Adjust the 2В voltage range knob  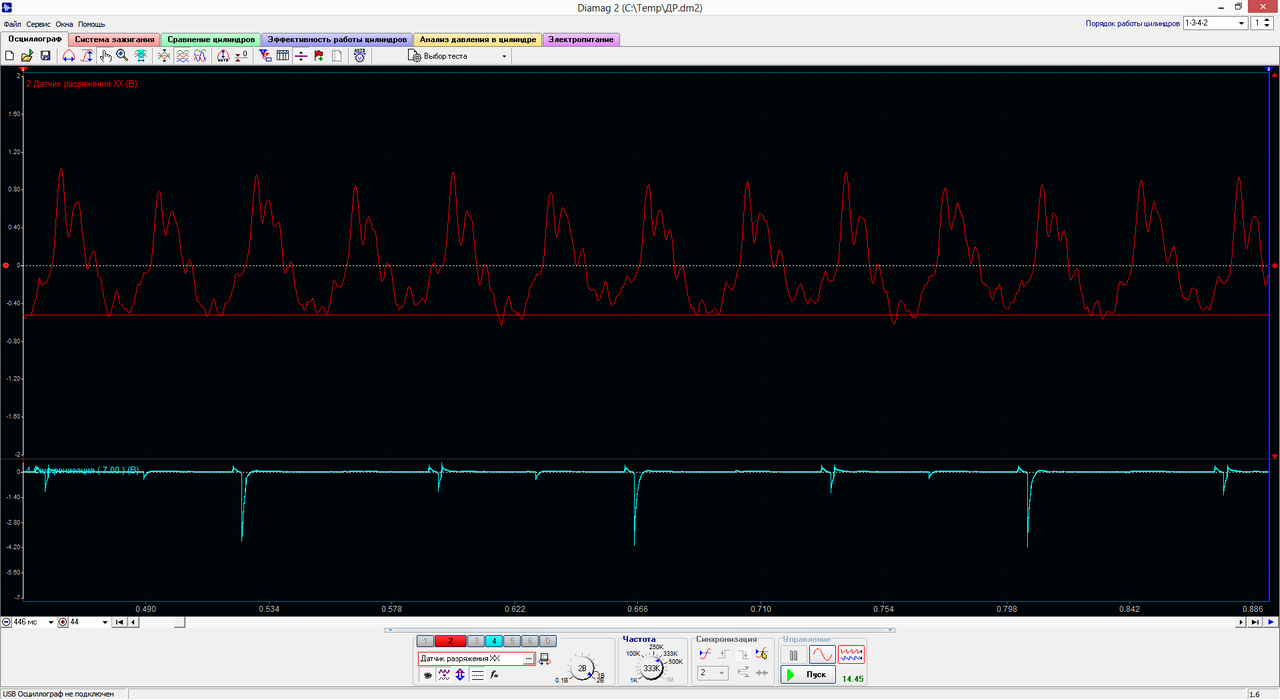click(582, 667)
